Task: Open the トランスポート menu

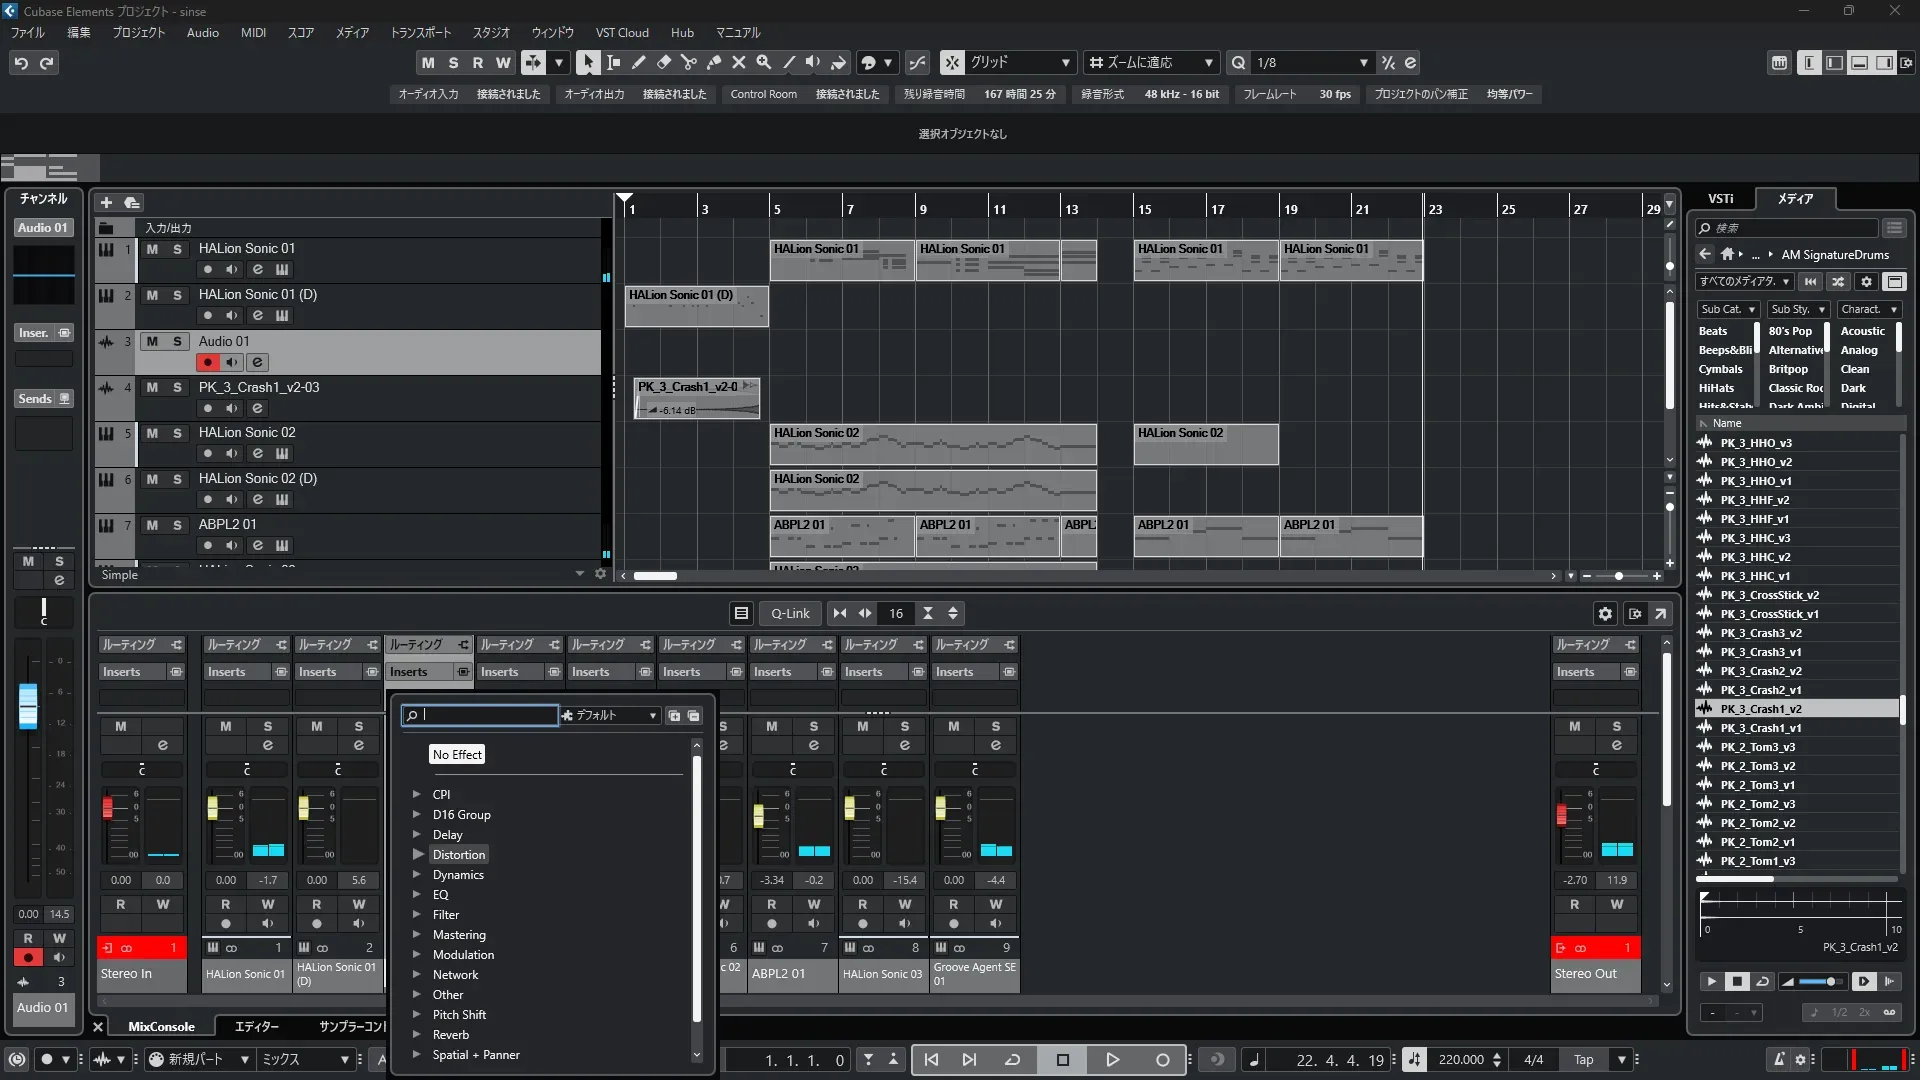Action: pyautogui.click(x=420, y=32)
